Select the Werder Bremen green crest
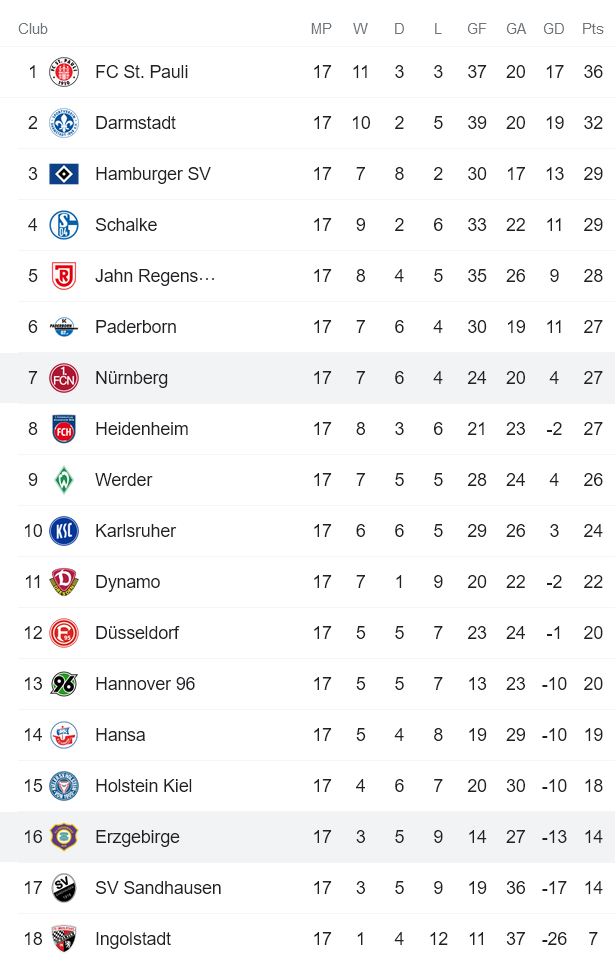615x969 pixels. 63,479
